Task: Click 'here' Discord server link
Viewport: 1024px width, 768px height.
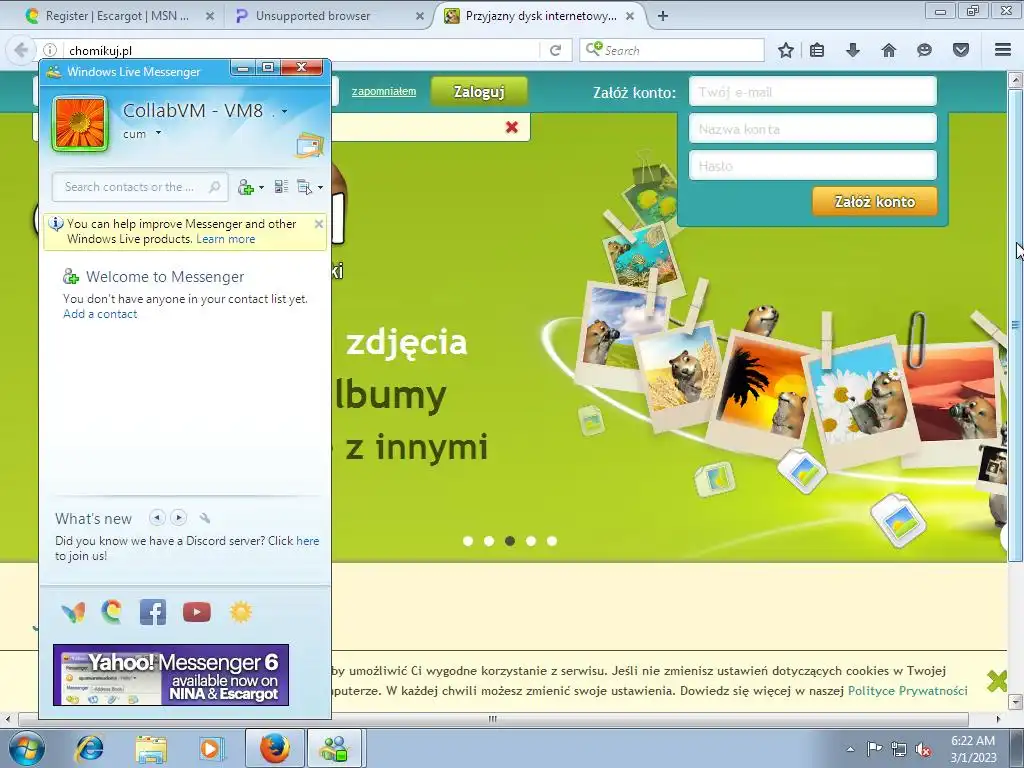Action: pyautogui.click(x=308, y=541)
